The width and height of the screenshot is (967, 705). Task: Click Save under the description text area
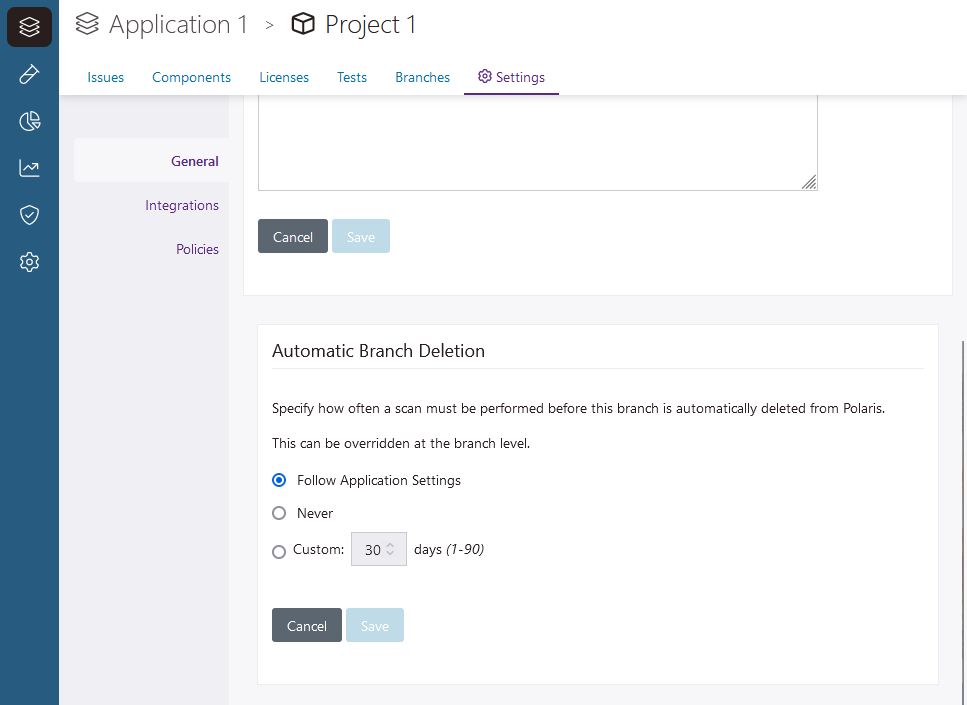click(x=360, y=237)
